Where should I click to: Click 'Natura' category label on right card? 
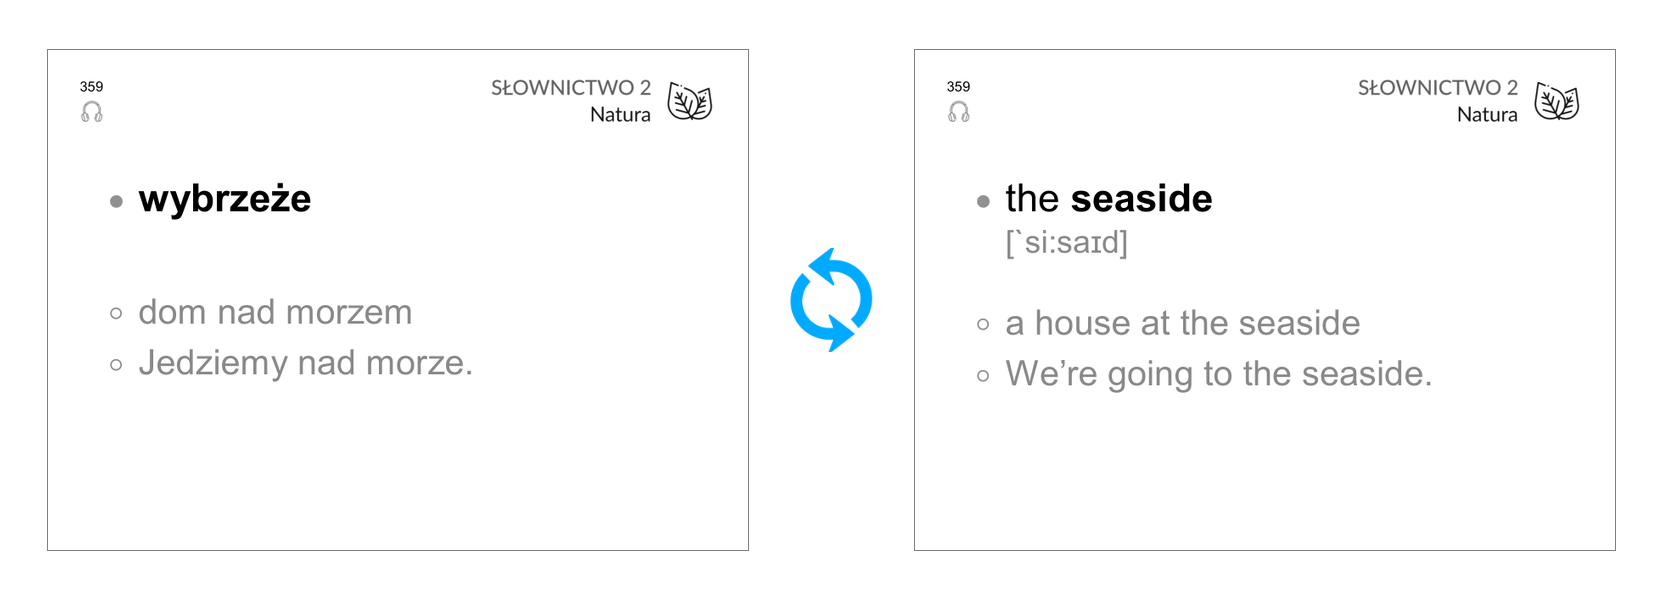point(1487,115)
